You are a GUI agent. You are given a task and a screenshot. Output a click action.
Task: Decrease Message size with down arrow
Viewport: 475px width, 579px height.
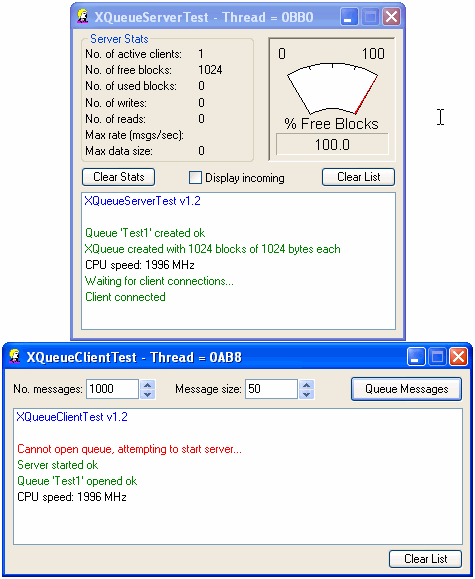307,394
